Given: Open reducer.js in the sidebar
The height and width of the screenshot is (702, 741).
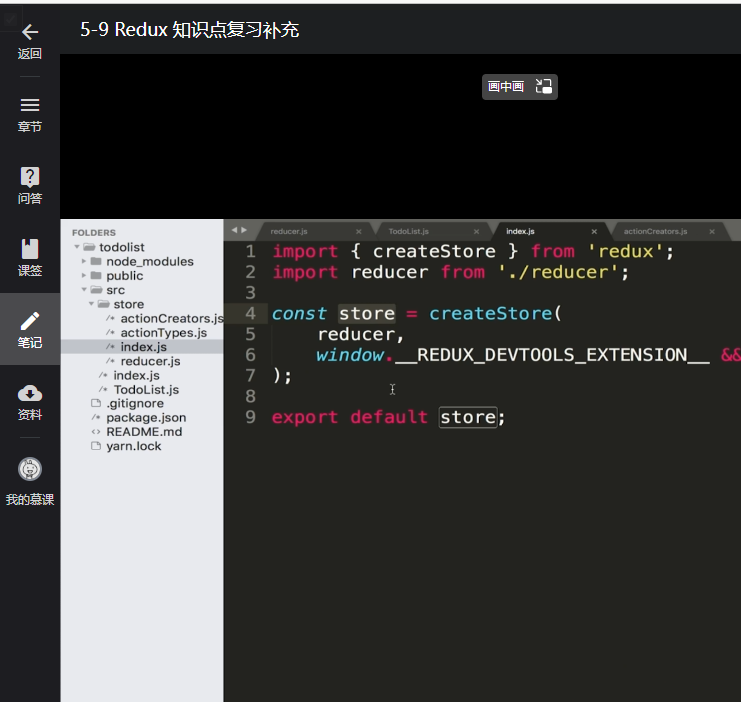Looking at the screenshot, I should point(150,361).
